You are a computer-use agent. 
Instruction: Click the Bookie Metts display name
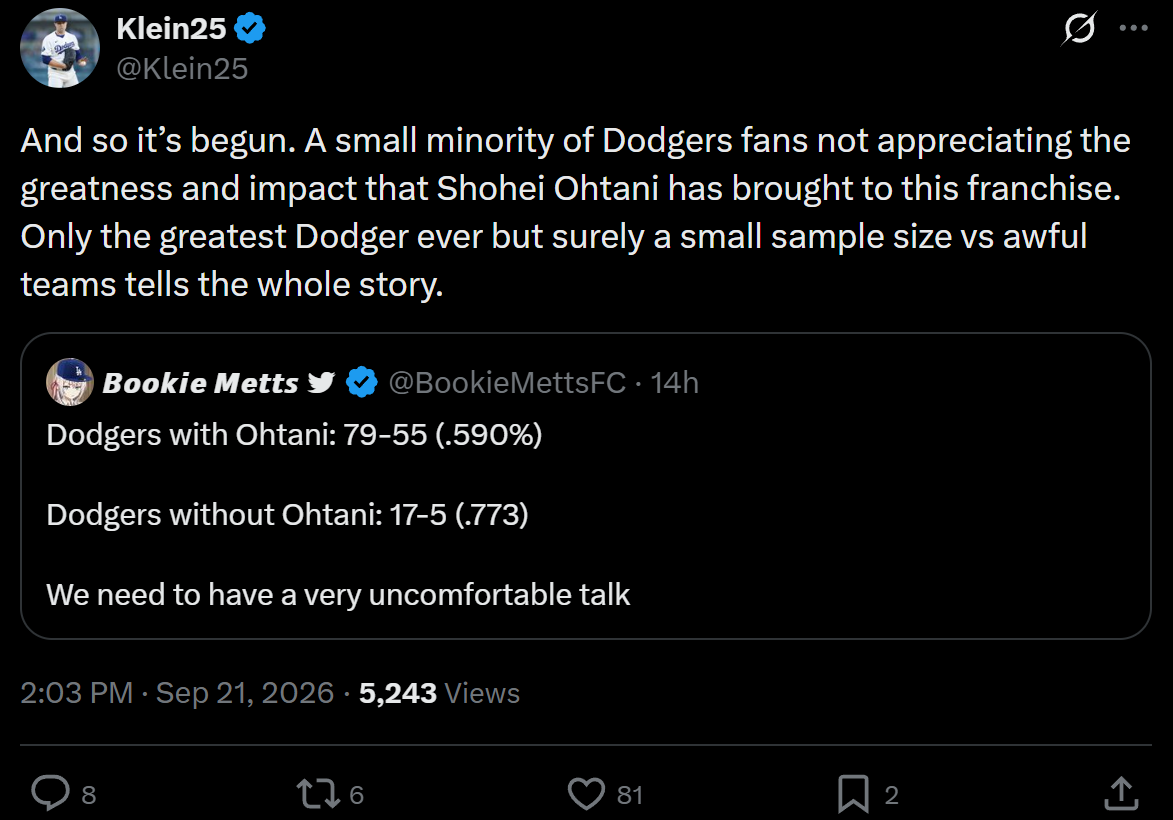[x=200, y=383]
